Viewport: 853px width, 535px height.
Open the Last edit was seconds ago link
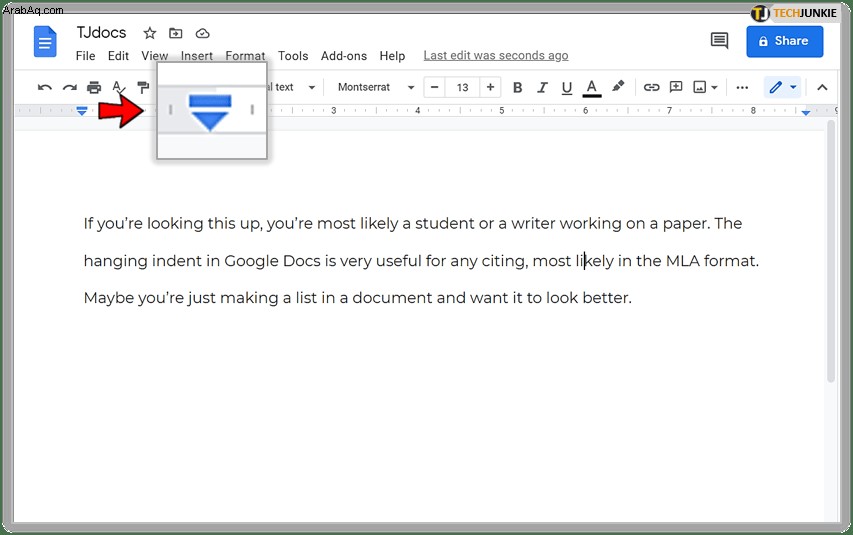496,56
